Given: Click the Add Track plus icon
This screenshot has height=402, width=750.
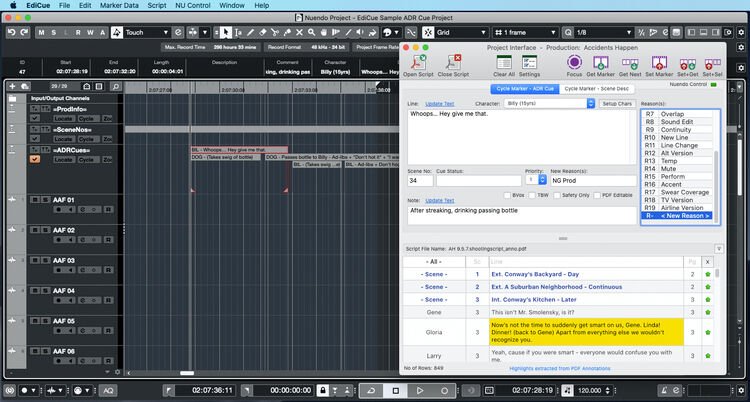Looking at the screenshot, I should coord(12,87).
